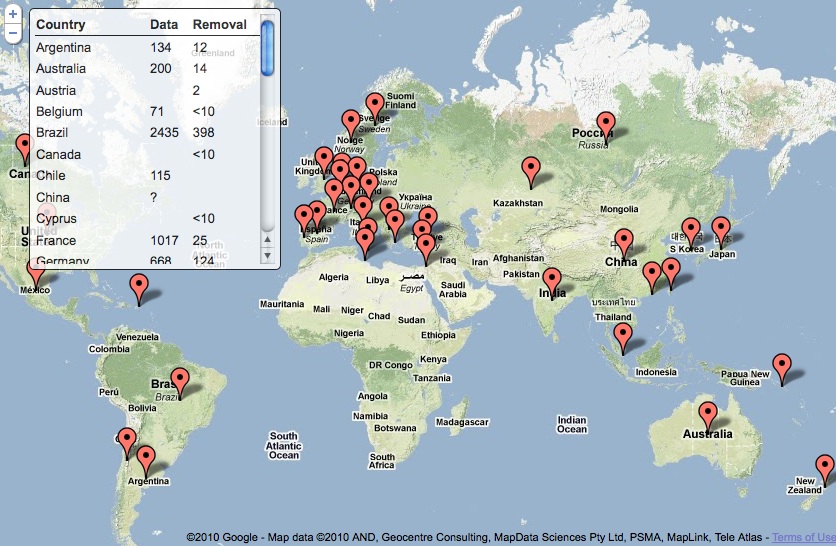The image size is (836, 546).
Task: Click the zoom out minus button
Action: pyautogui.click(x=12, y=34)
